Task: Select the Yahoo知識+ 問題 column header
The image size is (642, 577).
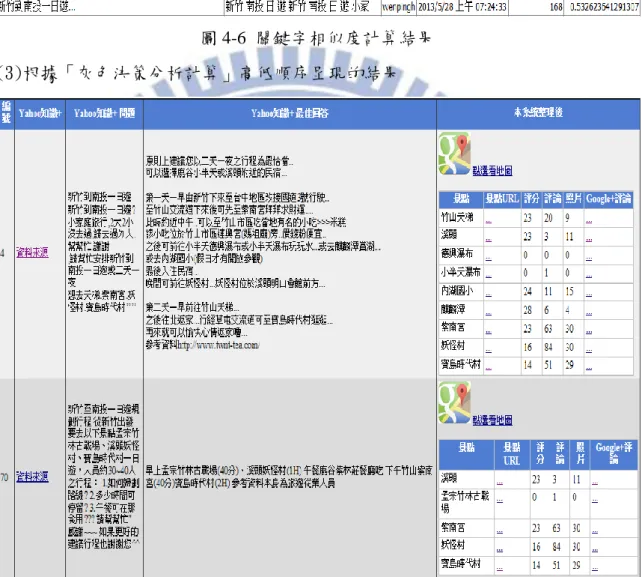Action: point(104,113)
